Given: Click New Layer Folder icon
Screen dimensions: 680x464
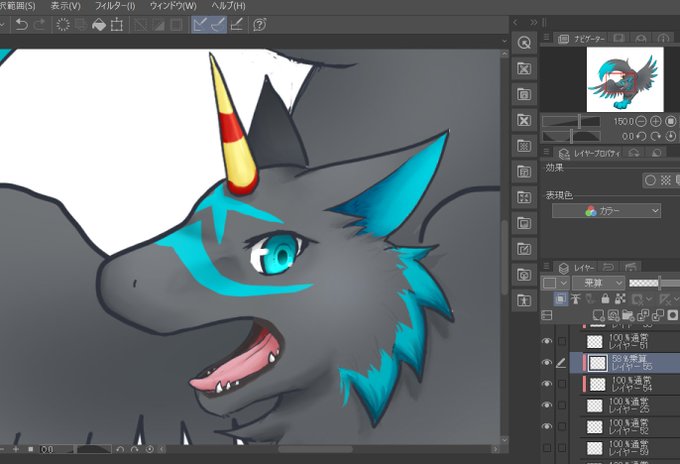Looking at the screenshot, I should [x=628, y=315].
